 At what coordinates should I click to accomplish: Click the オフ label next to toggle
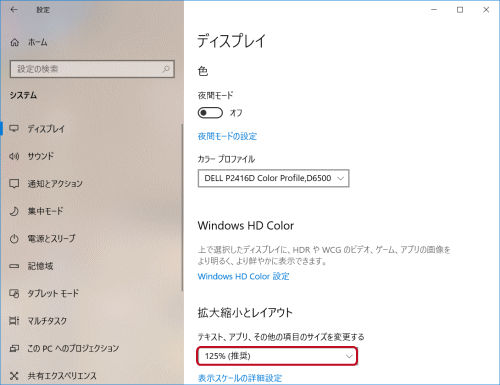tap(236, 113)
